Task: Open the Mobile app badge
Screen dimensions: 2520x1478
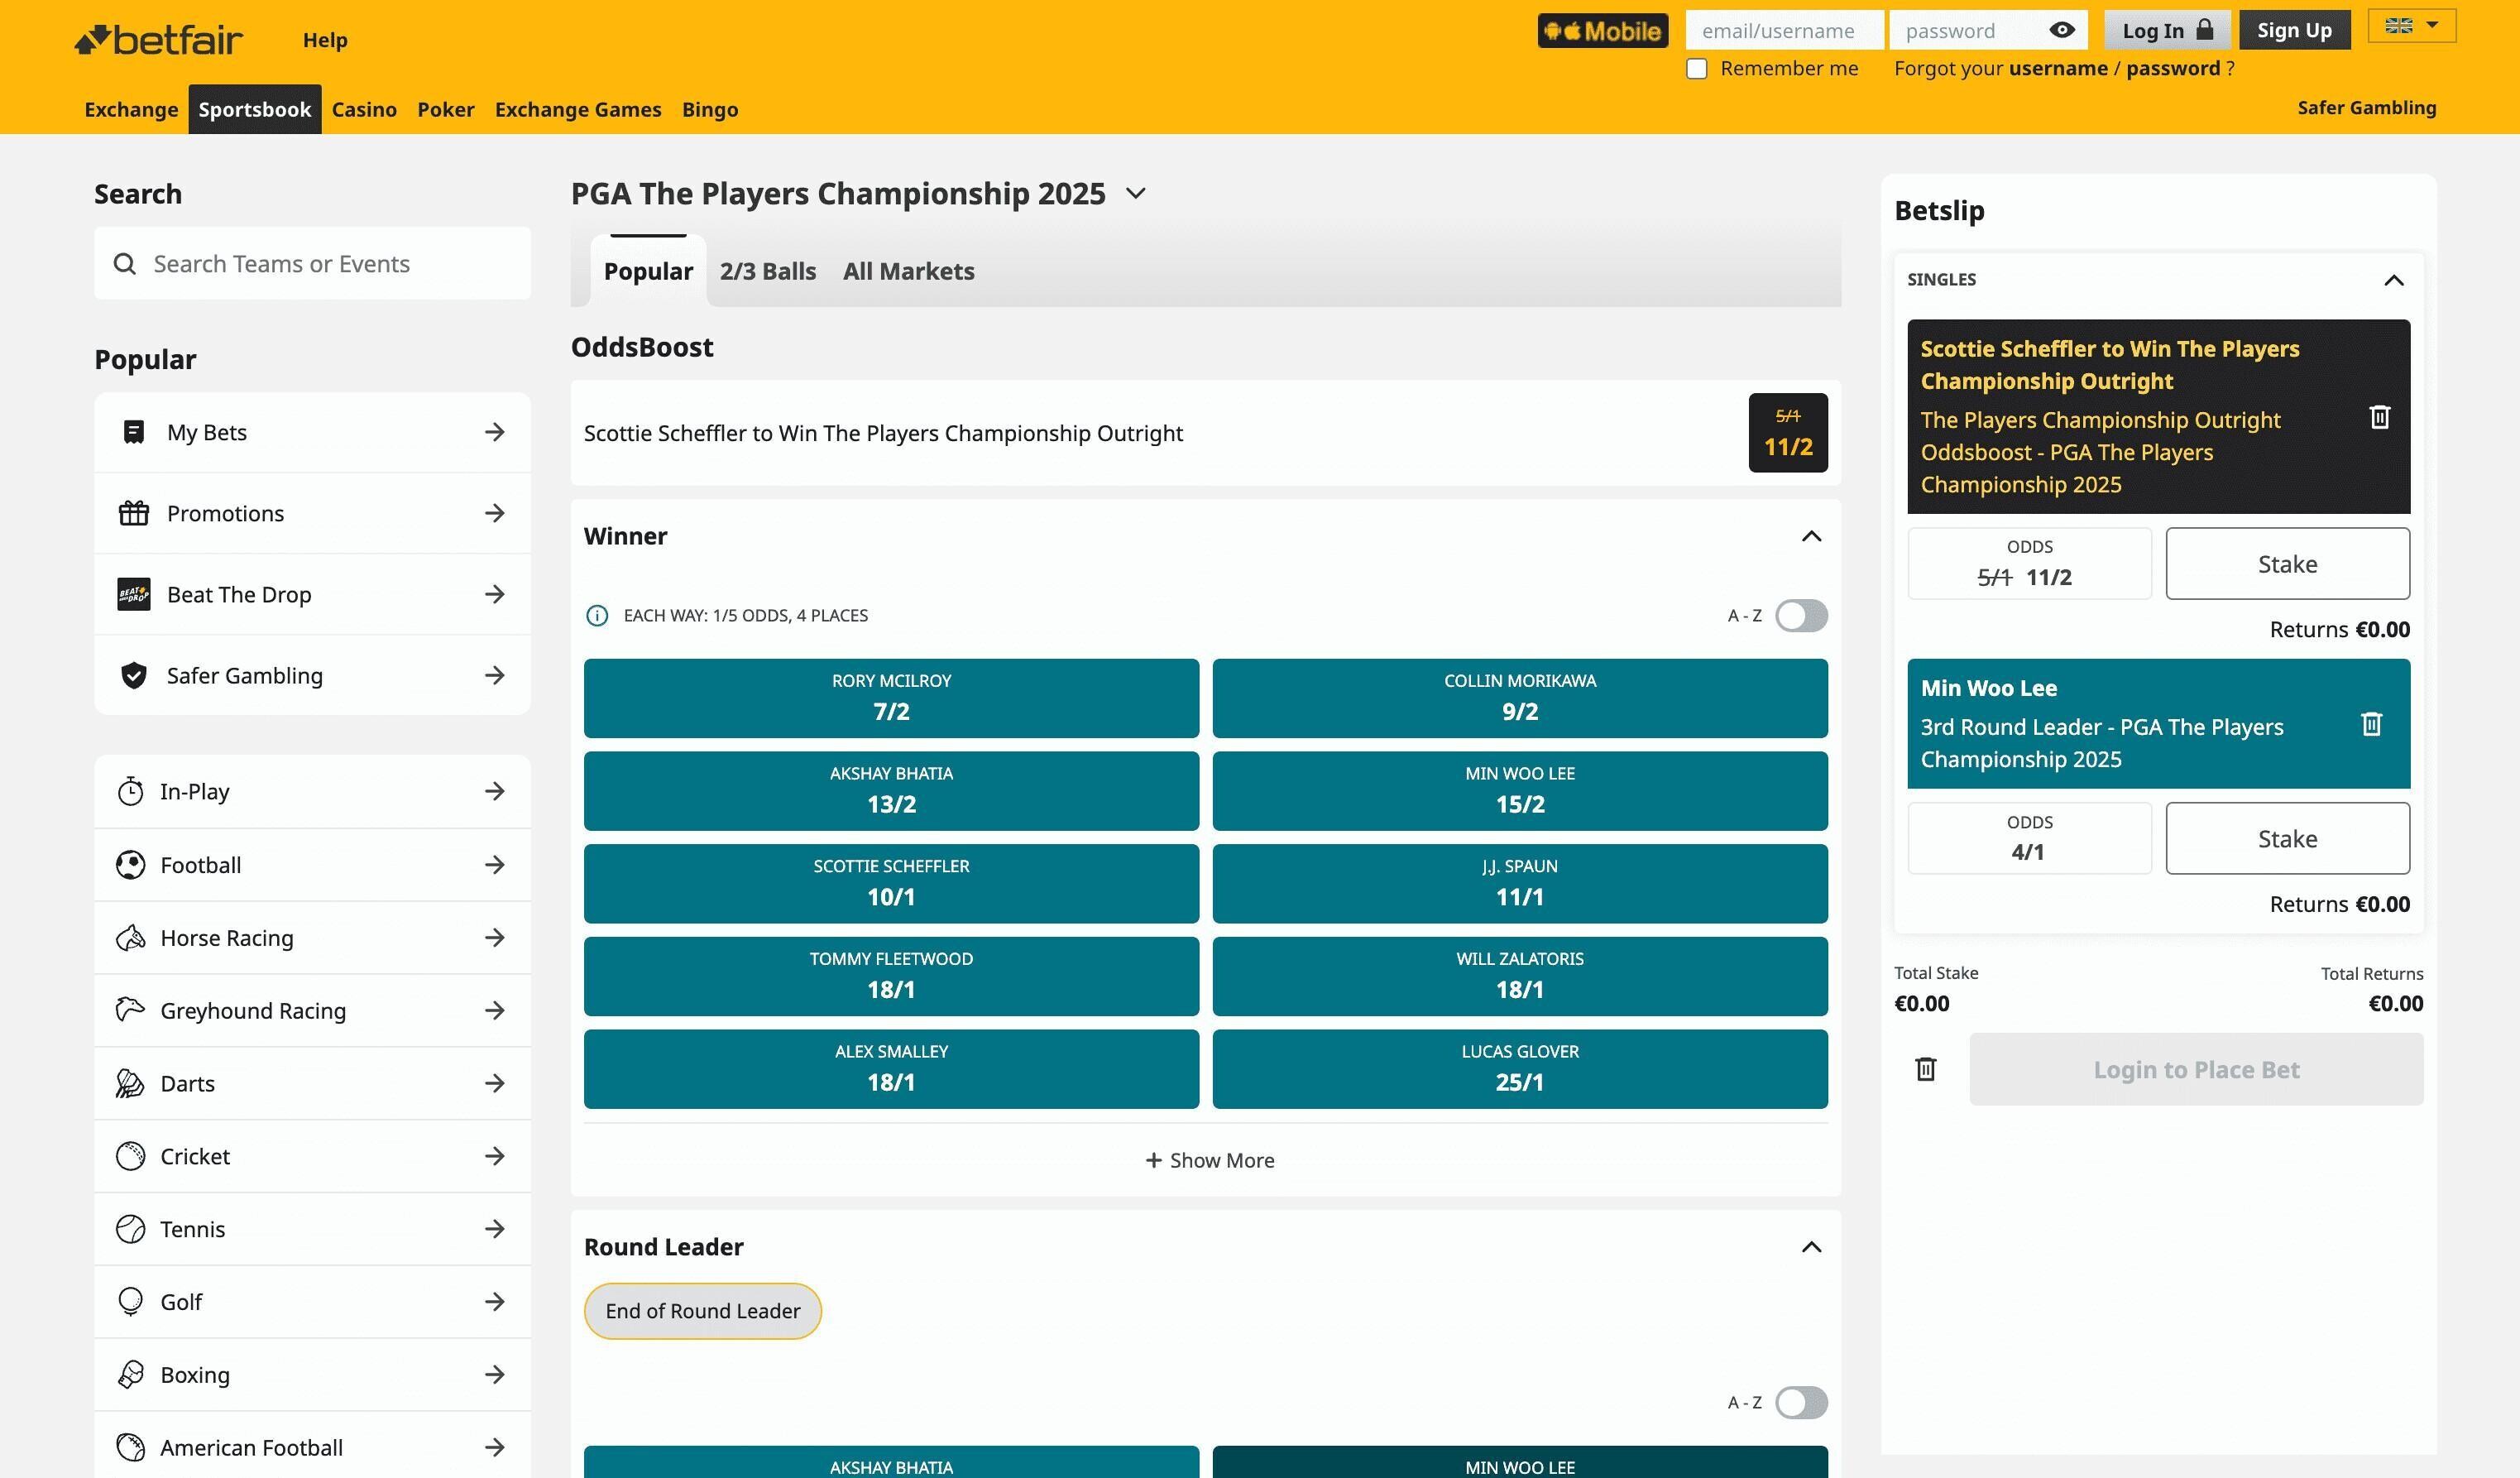Action: pyautogui.click(x=1603, y=31)
